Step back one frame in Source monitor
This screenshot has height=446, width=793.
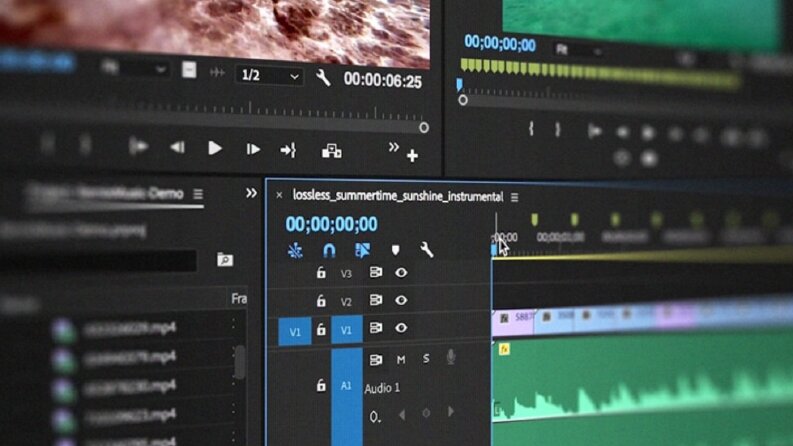pos(177,148)
